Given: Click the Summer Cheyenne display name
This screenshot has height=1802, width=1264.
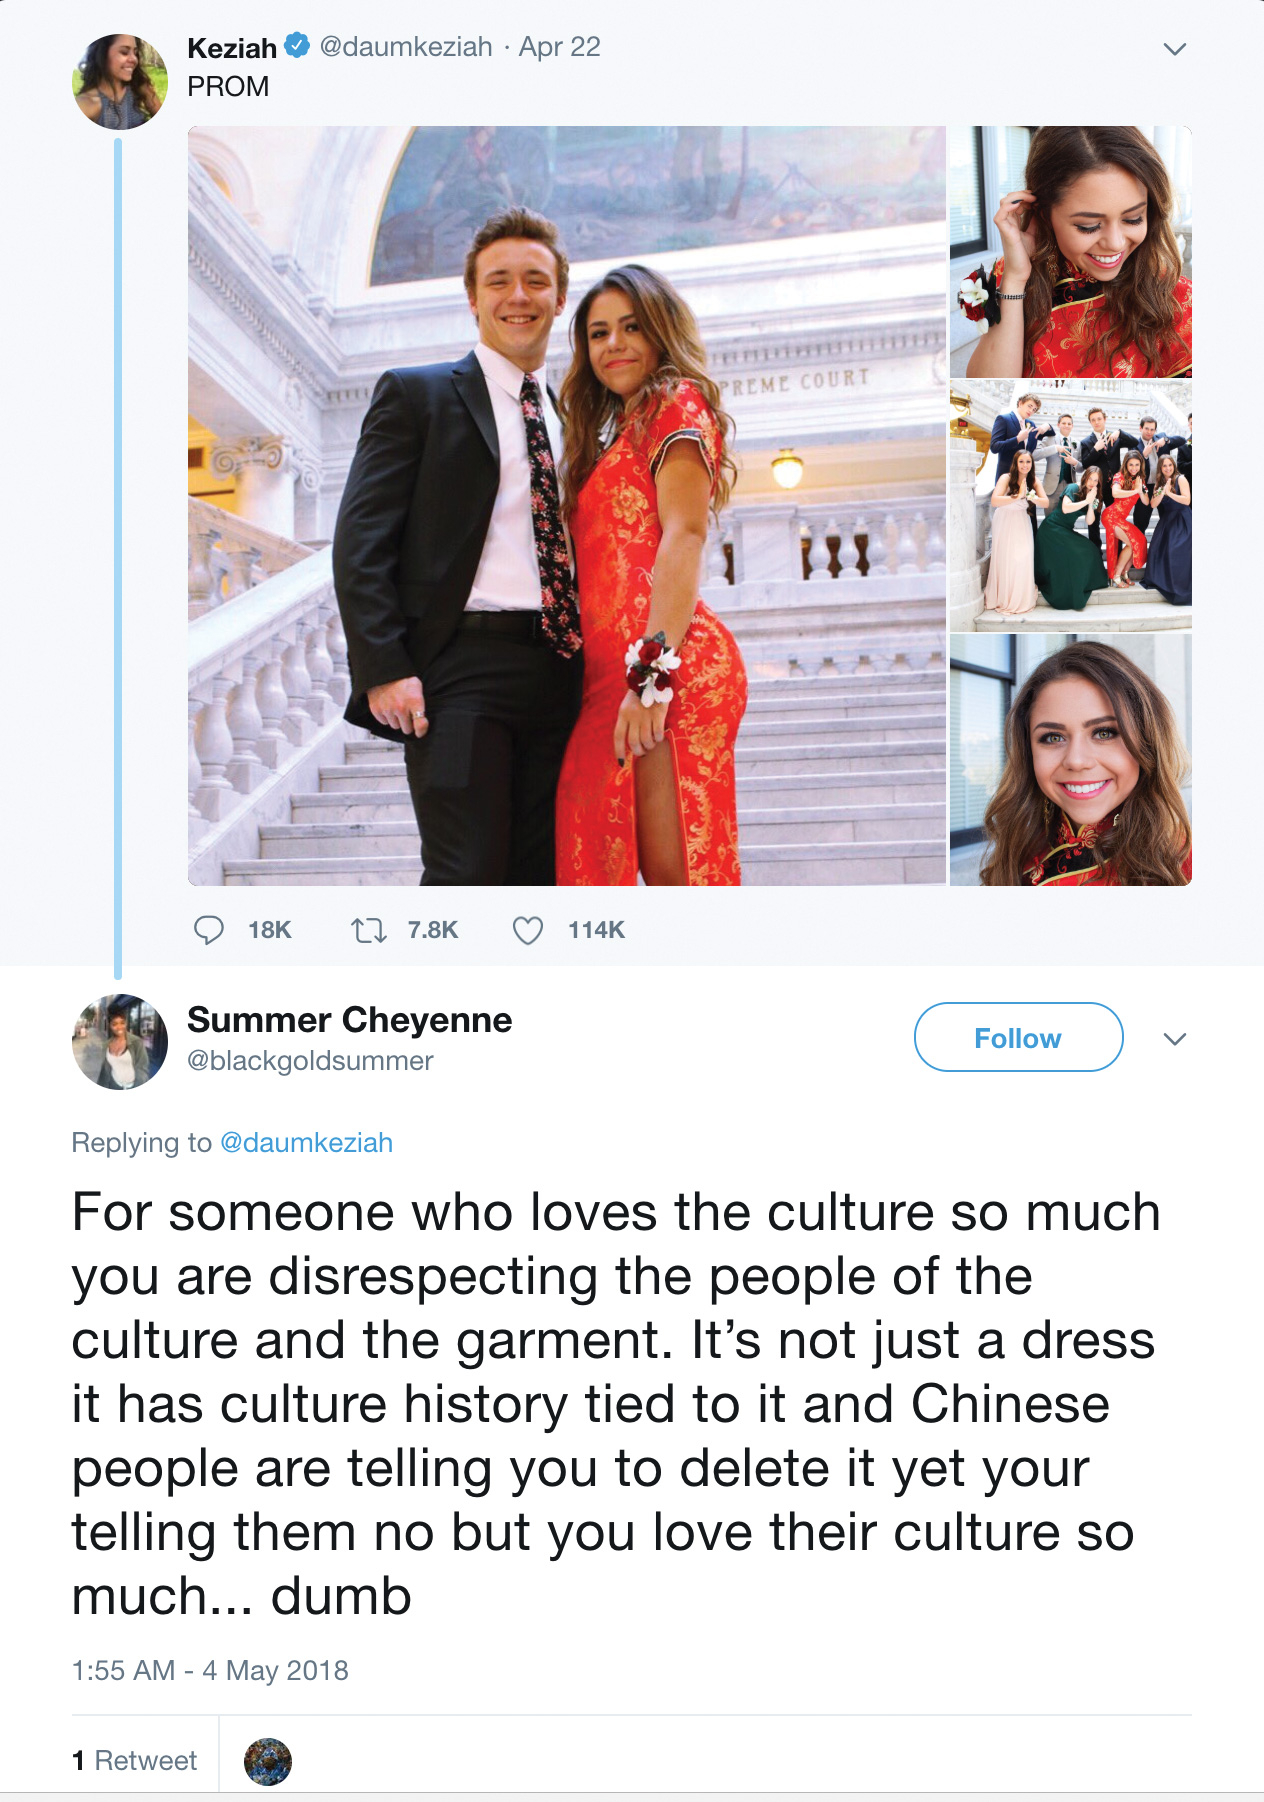Looking at the screenshot, I should 349,1020.
